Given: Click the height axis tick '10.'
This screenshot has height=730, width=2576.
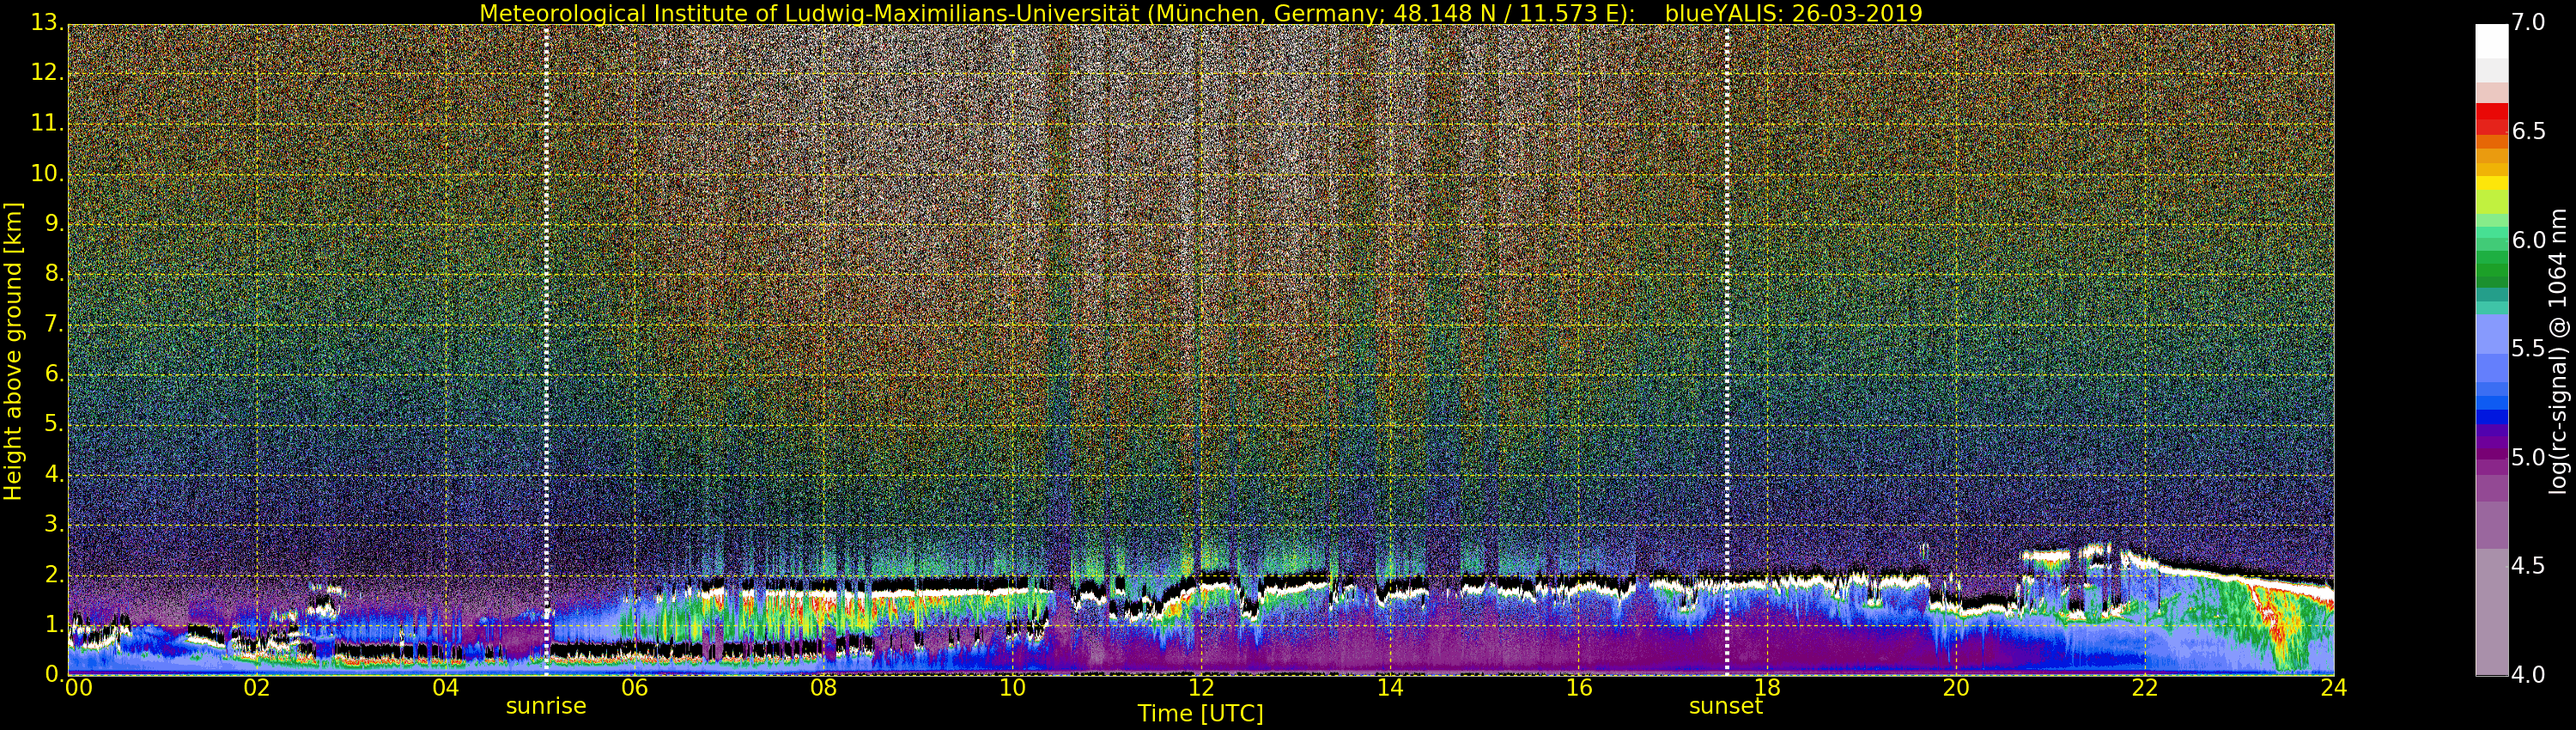Looking at the screenshot, I should coord(47,173).
